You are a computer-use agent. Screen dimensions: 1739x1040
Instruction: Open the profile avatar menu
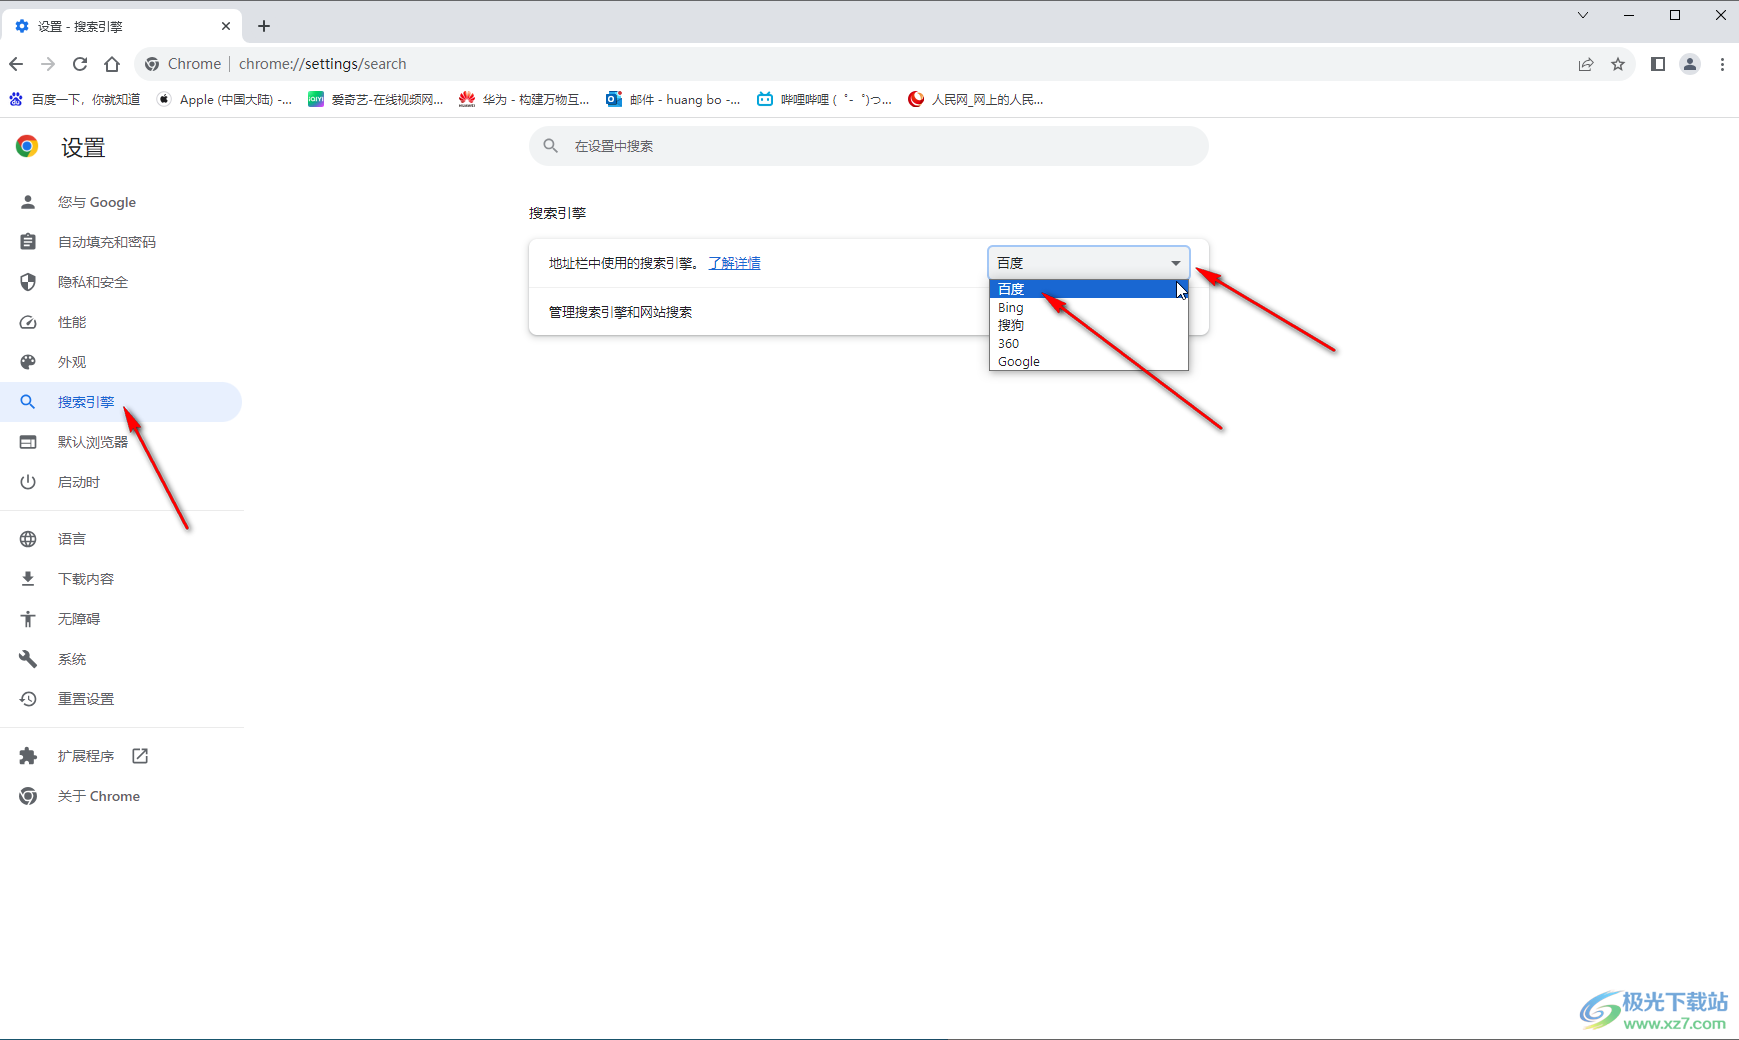coord(1690,64)
